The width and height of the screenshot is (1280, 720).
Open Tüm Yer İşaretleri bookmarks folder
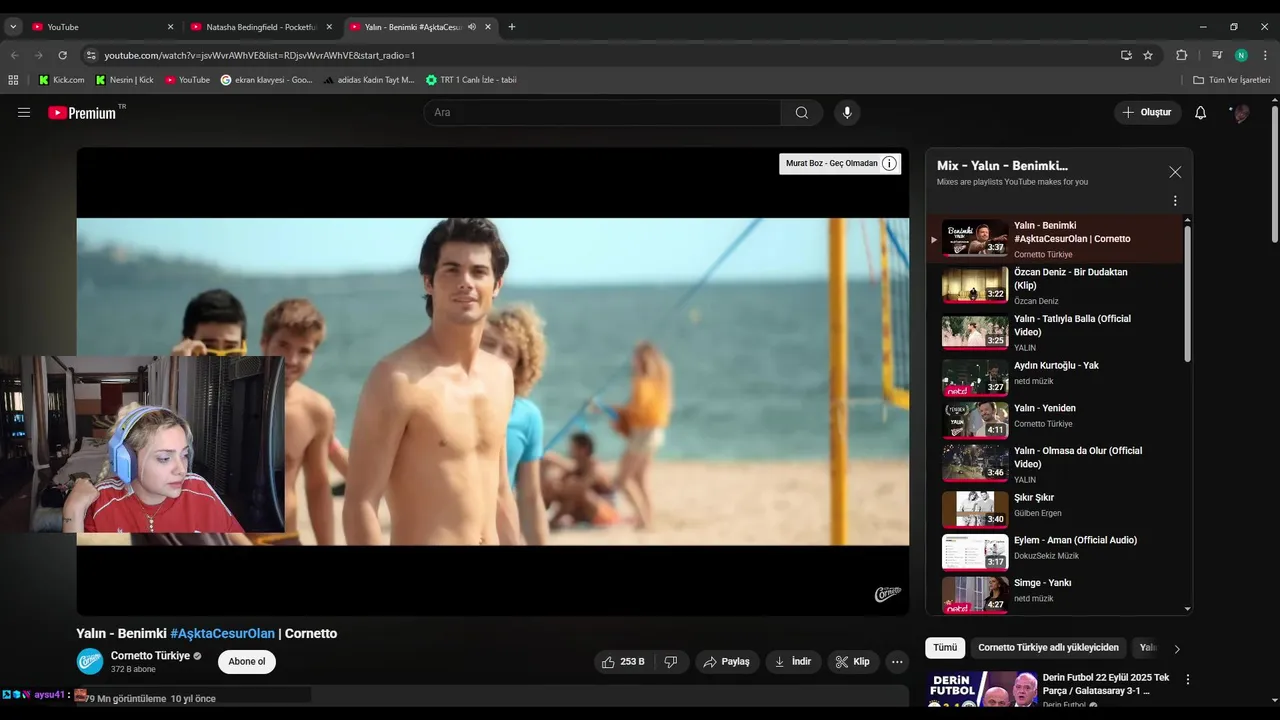pyautogui.click(x=1231, y=80)
